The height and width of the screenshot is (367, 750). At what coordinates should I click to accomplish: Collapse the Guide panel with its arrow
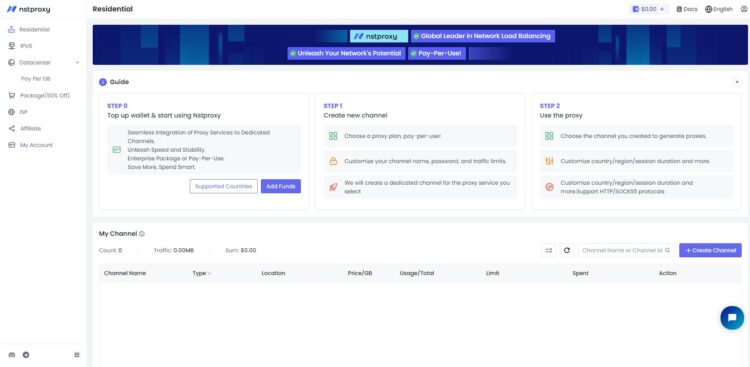click(x=737, y=82)
